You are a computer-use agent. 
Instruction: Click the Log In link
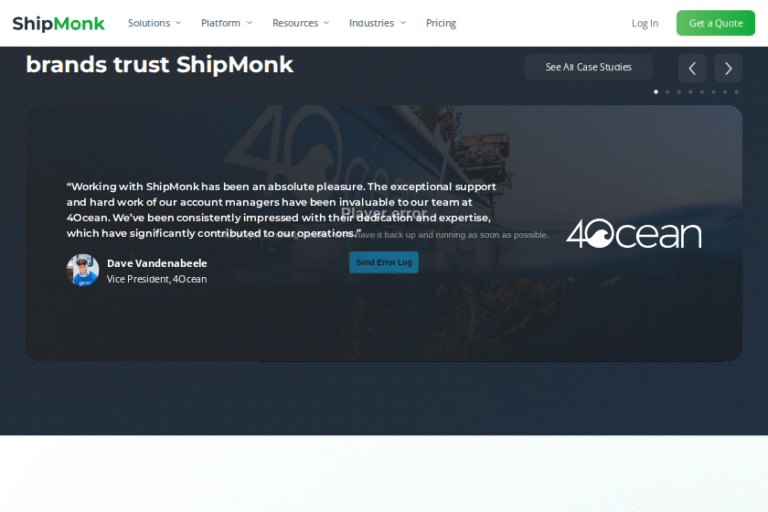pos(645,23)
